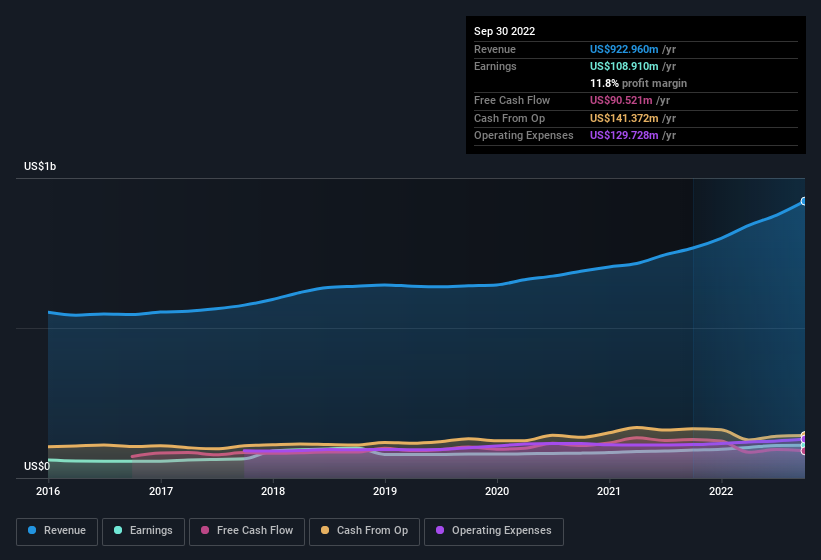Click the Operating Expenses value US$129.728m
821x560 pixels.
click(x=624, y=136)
